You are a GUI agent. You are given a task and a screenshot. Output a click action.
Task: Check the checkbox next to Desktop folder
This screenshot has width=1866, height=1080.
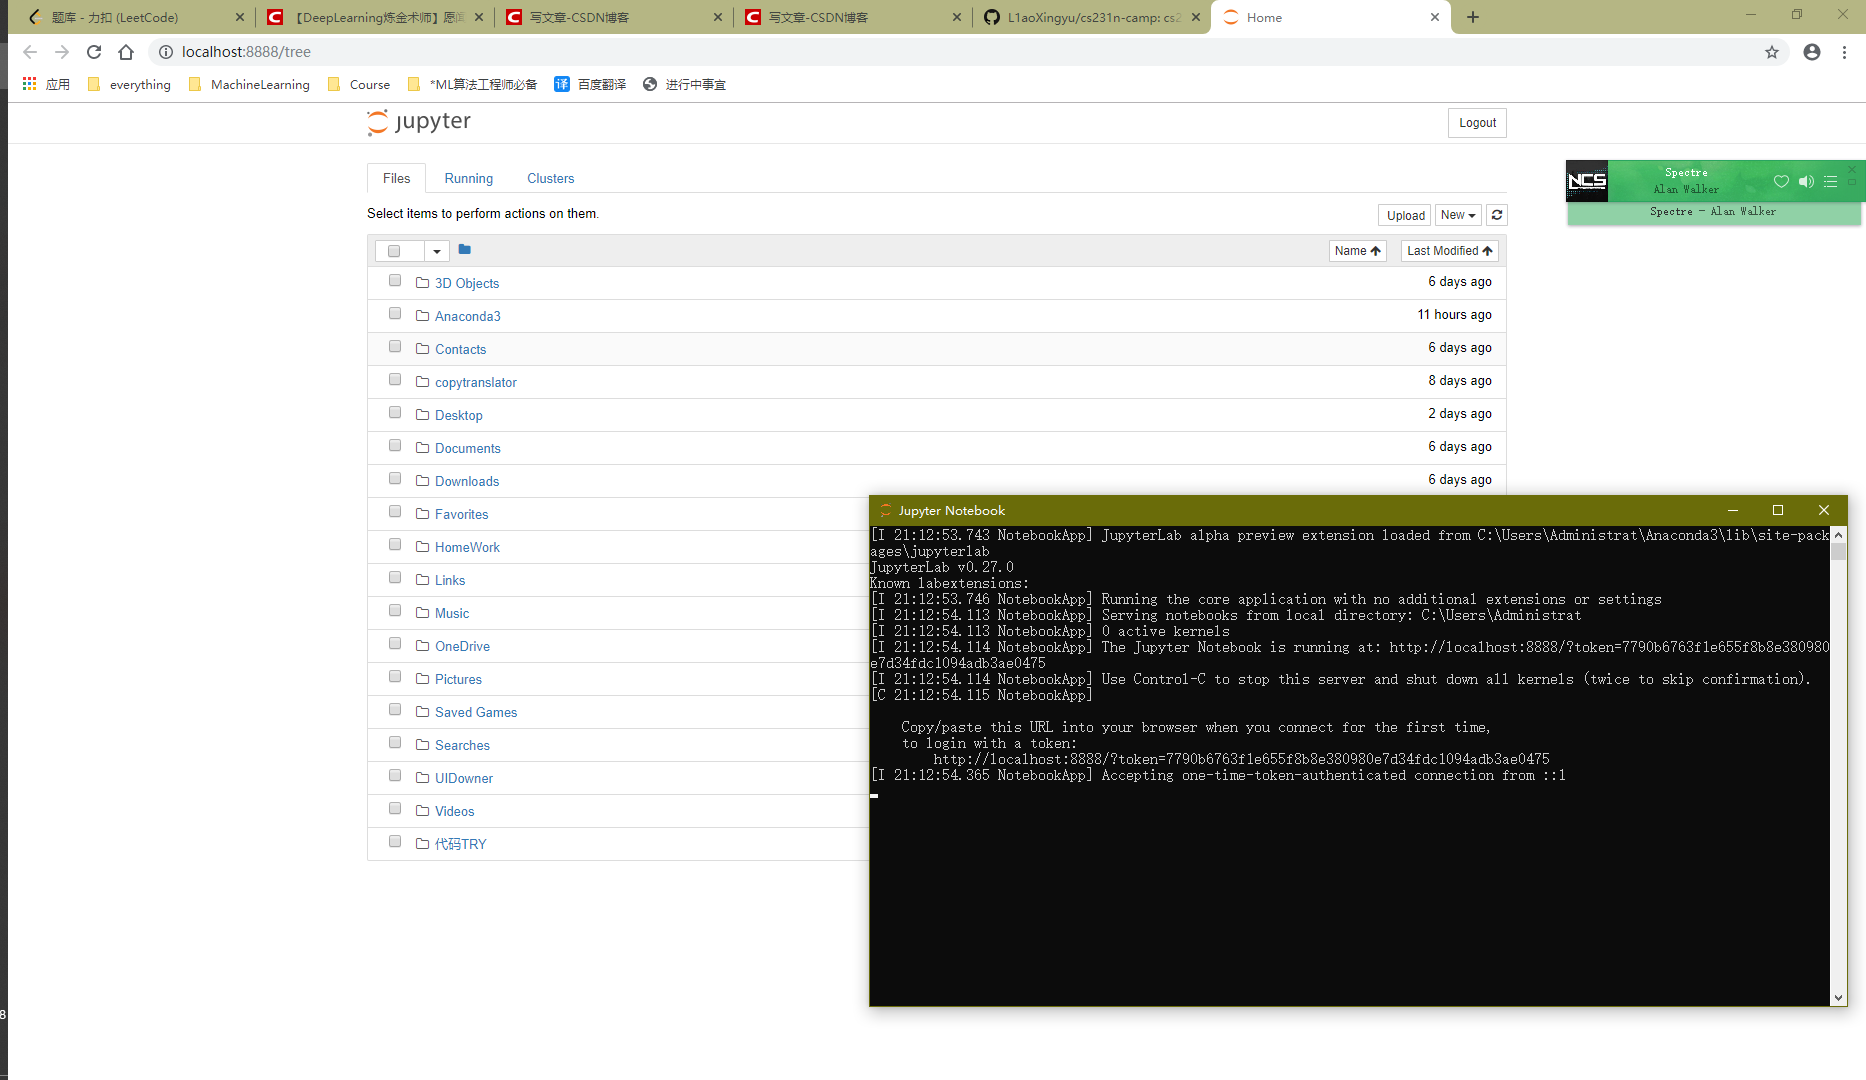[x=394, y=412]
